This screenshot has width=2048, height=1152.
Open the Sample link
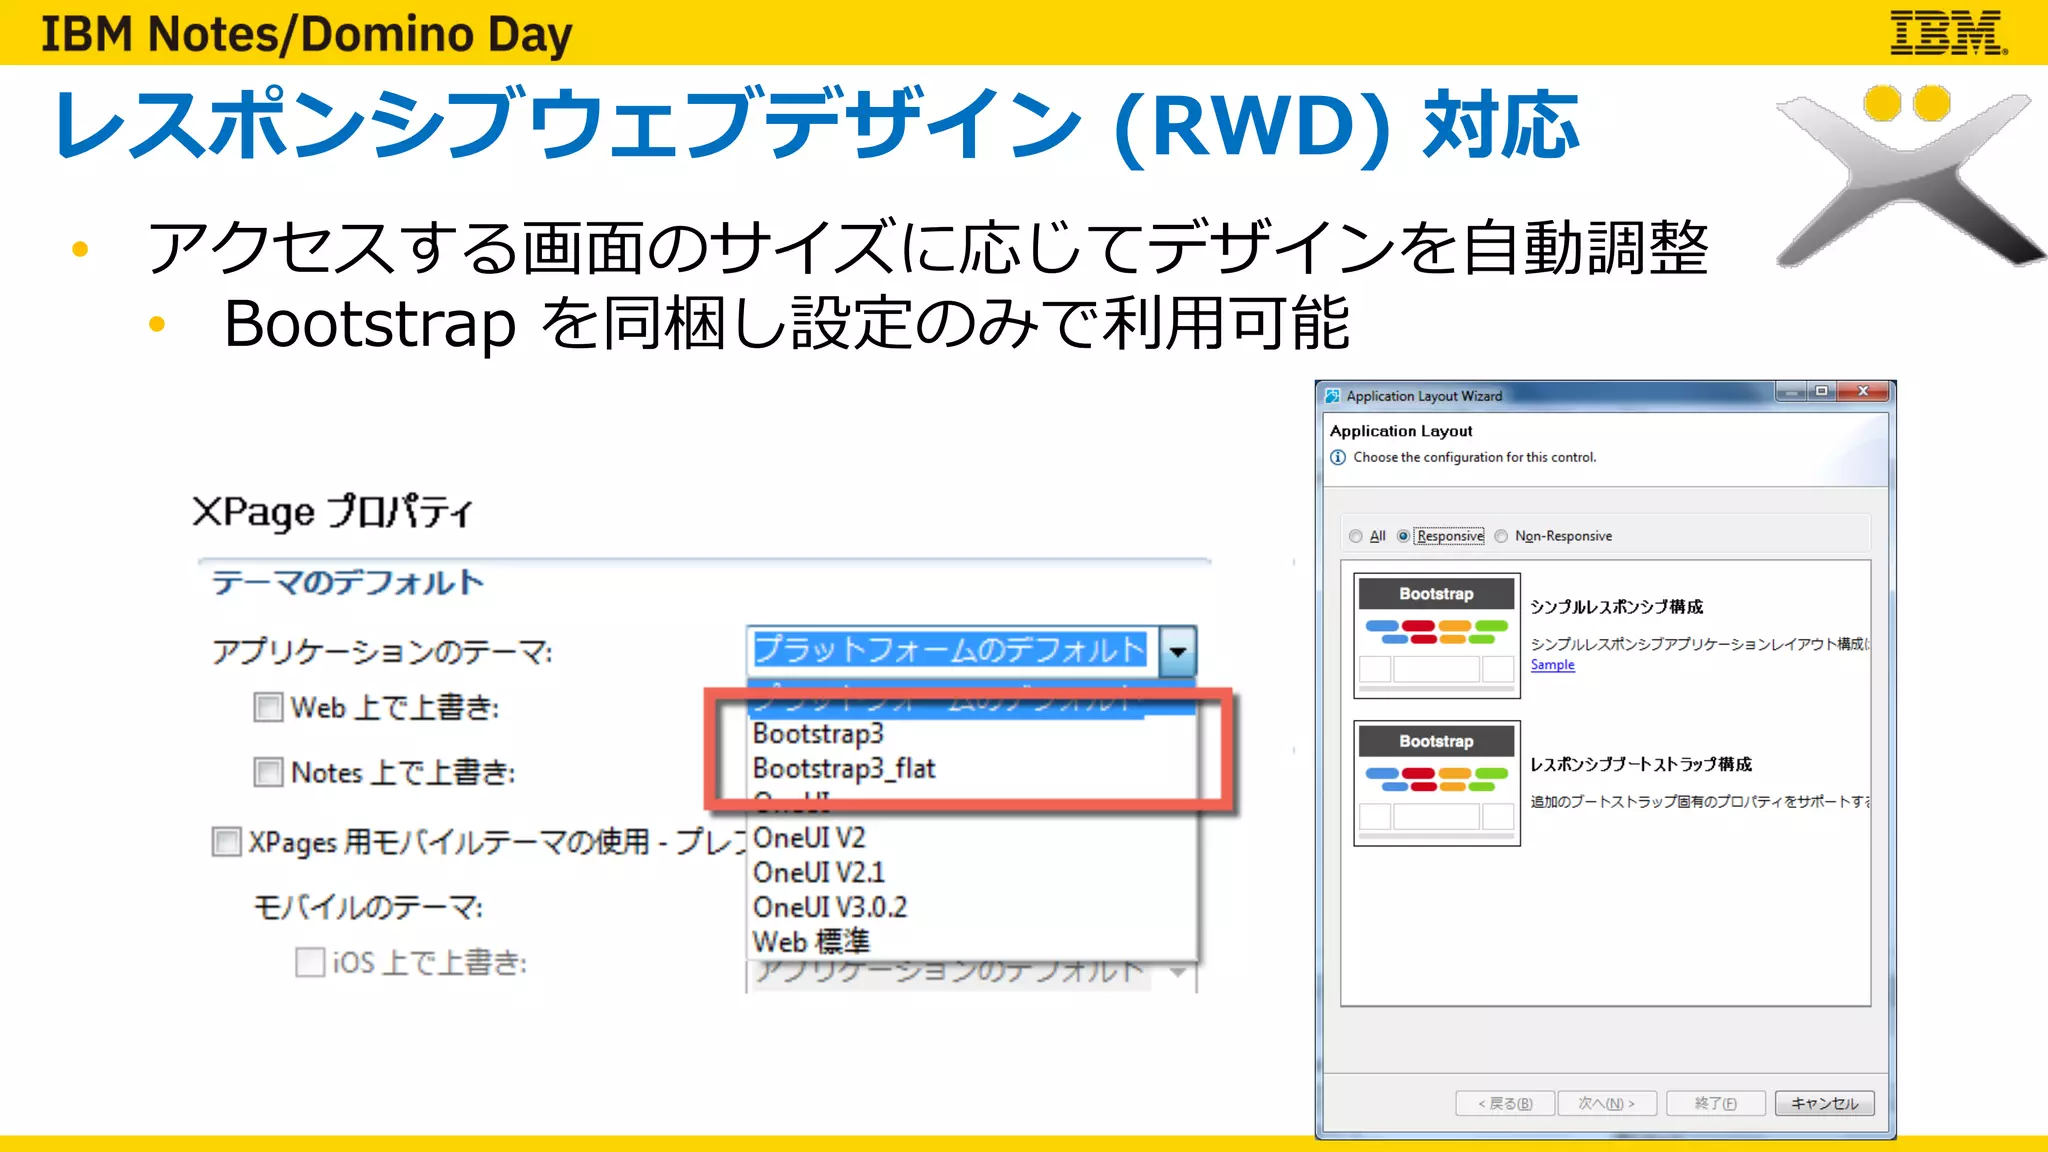click(x=1552, y=665)
